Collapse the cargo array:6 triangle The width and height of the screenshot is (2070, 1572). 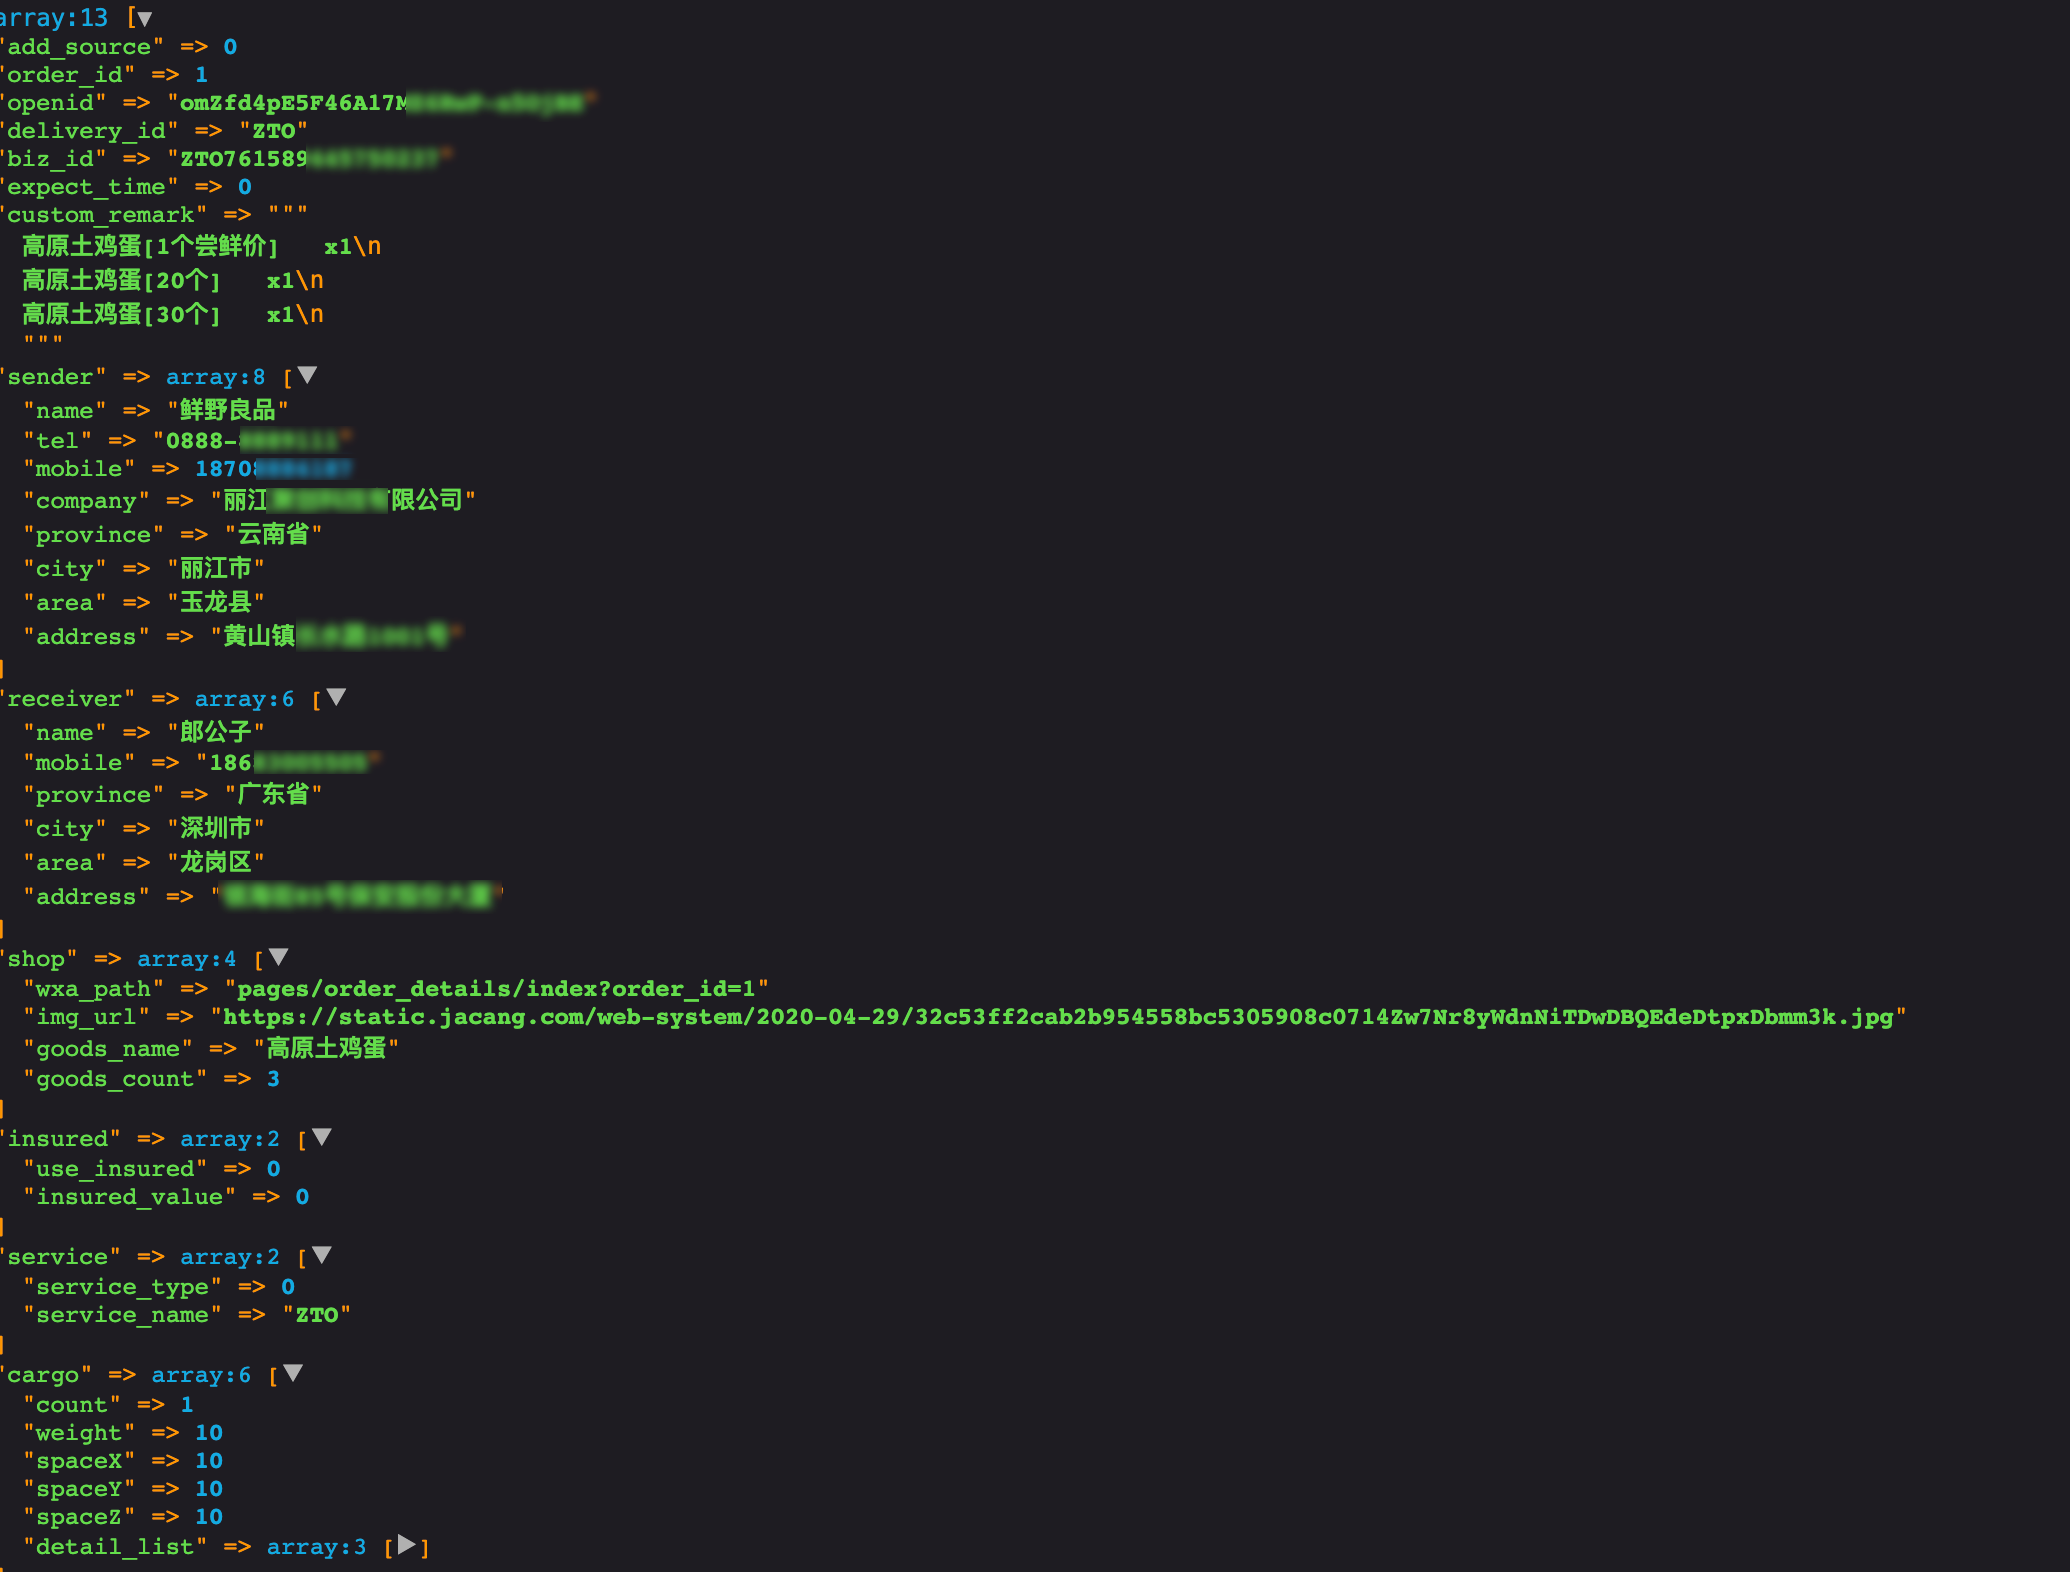pyautogui.click(x=292, y=1373)
